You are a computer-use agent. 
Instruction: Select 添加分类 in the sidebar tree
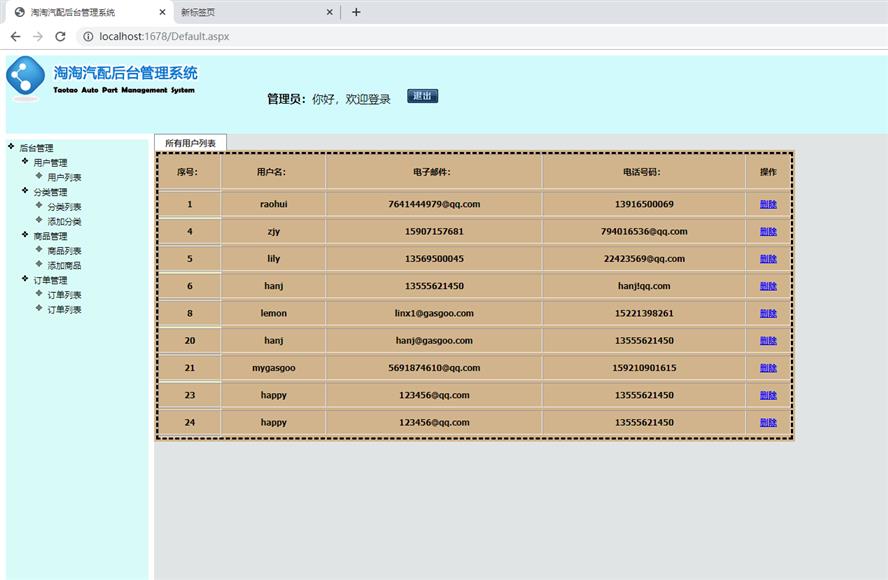(64, 221)
